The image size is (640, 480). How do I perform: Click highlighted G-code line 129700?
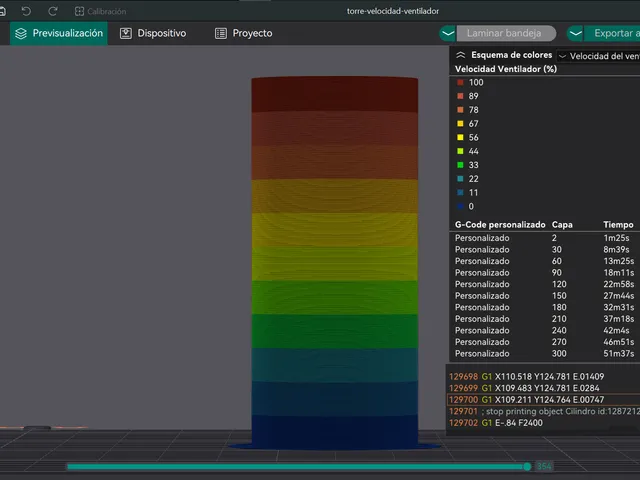tap(544, 400)
